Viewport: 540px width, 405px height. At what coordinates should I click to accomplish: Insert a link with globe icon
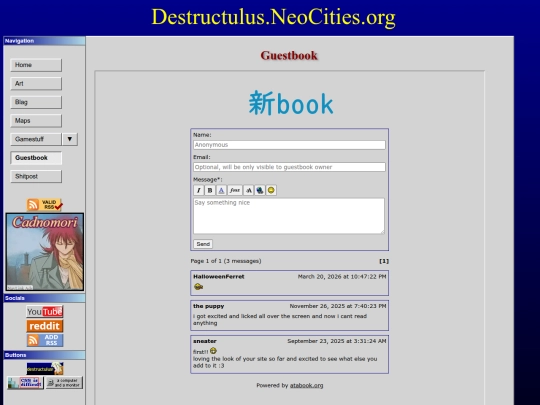click(x=260, y=190)
